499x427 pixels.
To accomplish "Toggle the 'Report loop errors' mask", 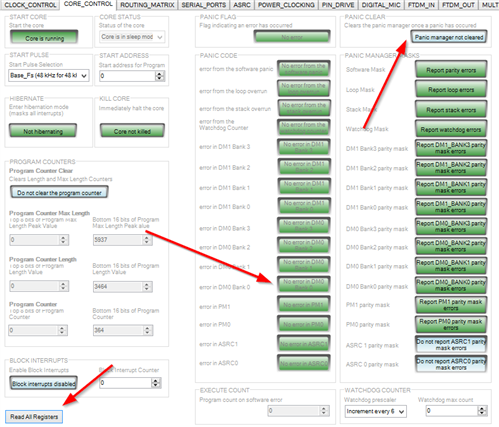I will coord(451,90).
